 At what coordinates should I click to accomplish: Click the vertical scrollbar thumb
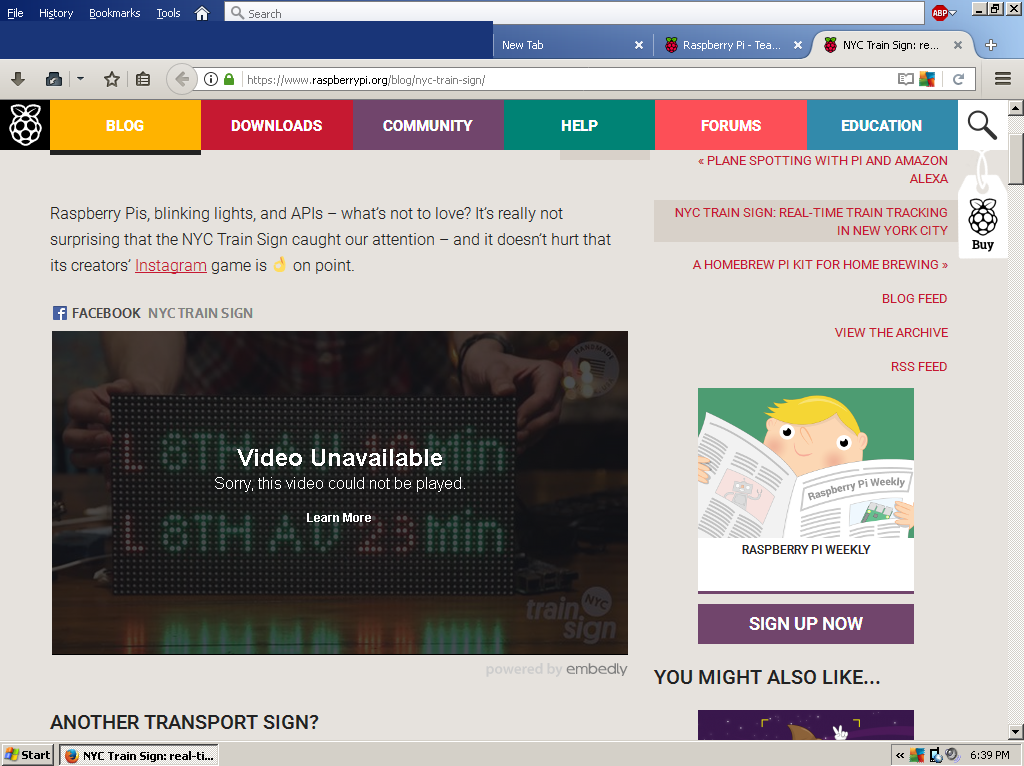(x=1016, y=159)
